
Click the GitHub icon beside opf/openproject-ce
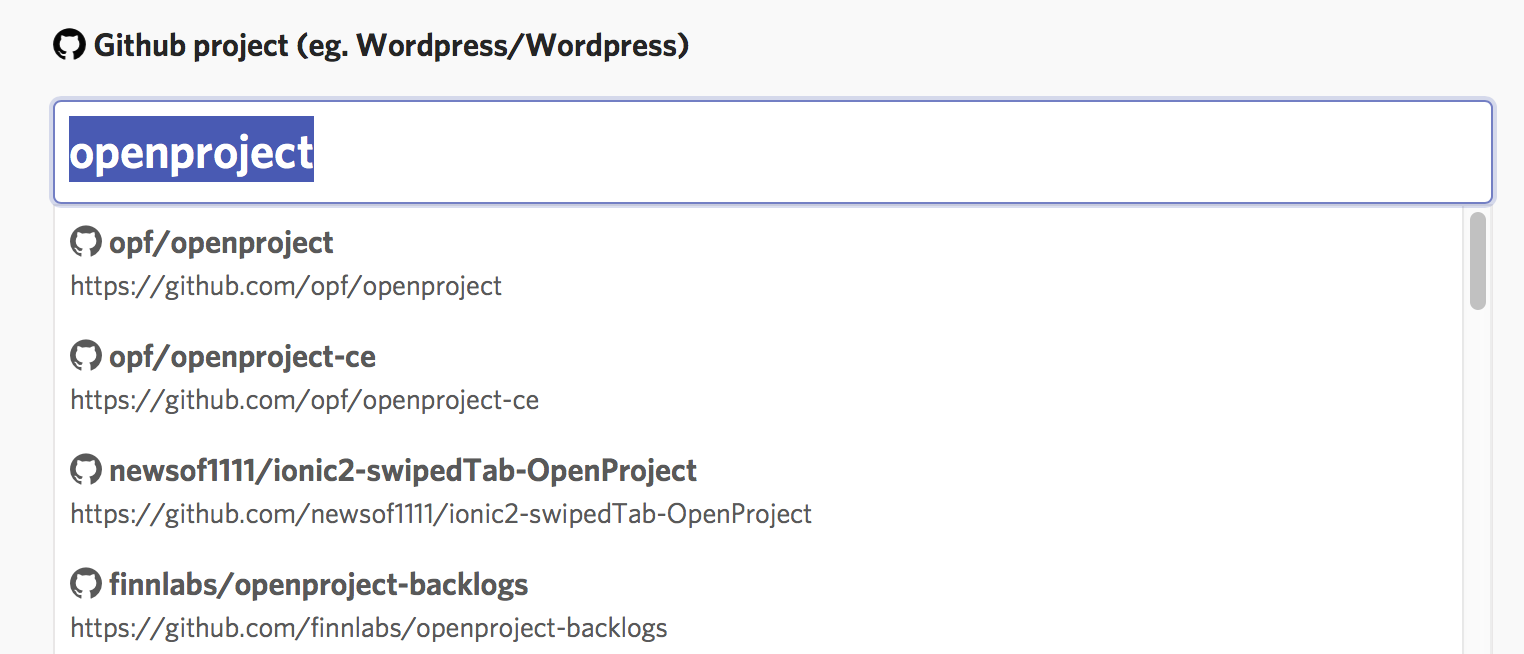(86, 356)
